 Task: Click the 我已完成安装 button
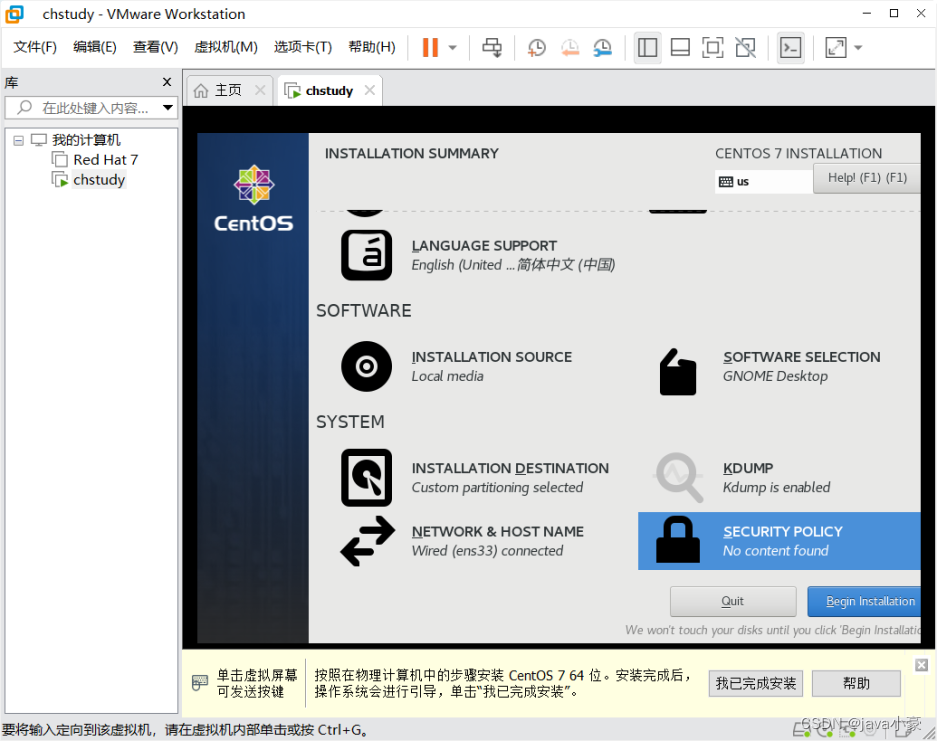756,683
